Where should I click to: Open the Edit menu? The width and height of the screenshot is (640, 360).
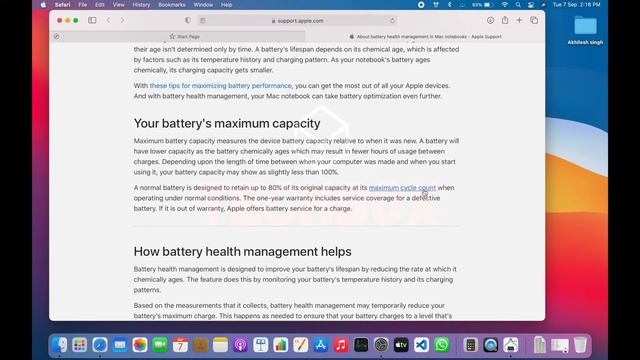coord(100,5)
